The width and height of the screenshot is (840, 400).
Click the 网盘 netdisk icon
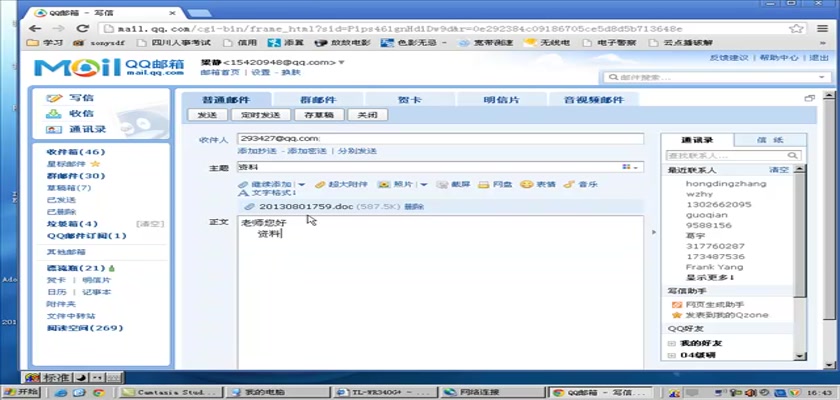pos(484,184)
